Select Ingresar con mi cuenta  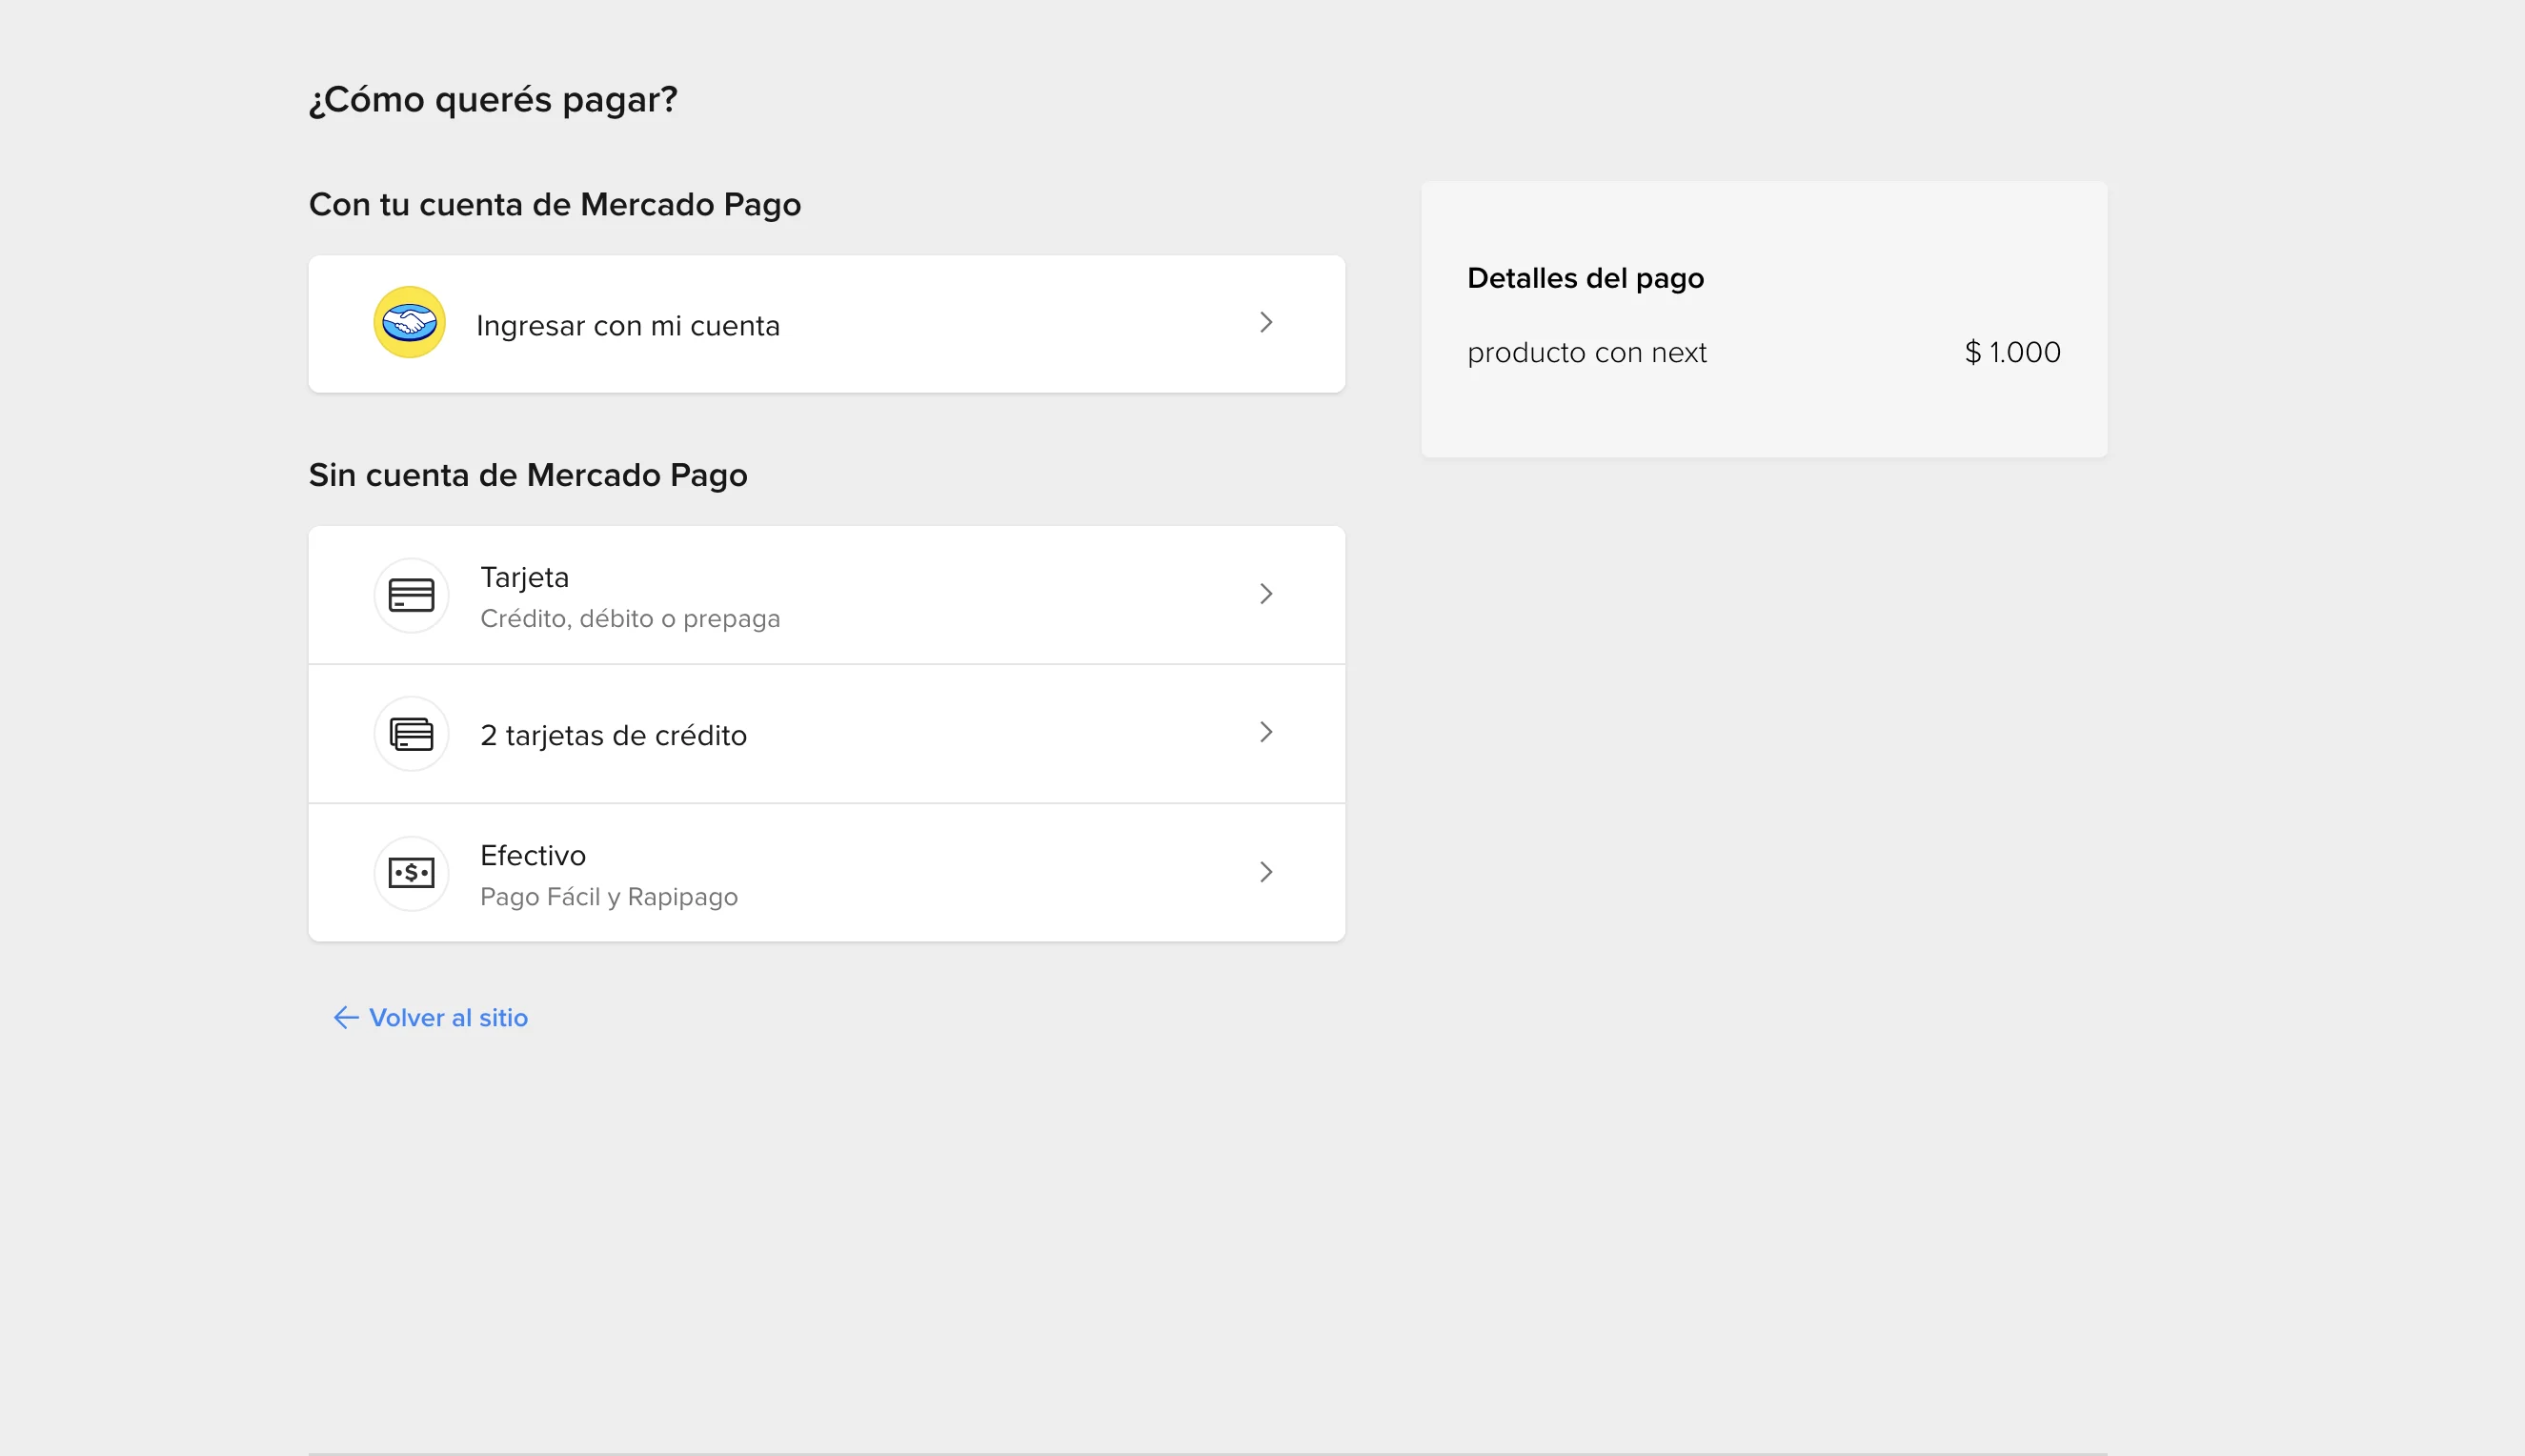827,324
